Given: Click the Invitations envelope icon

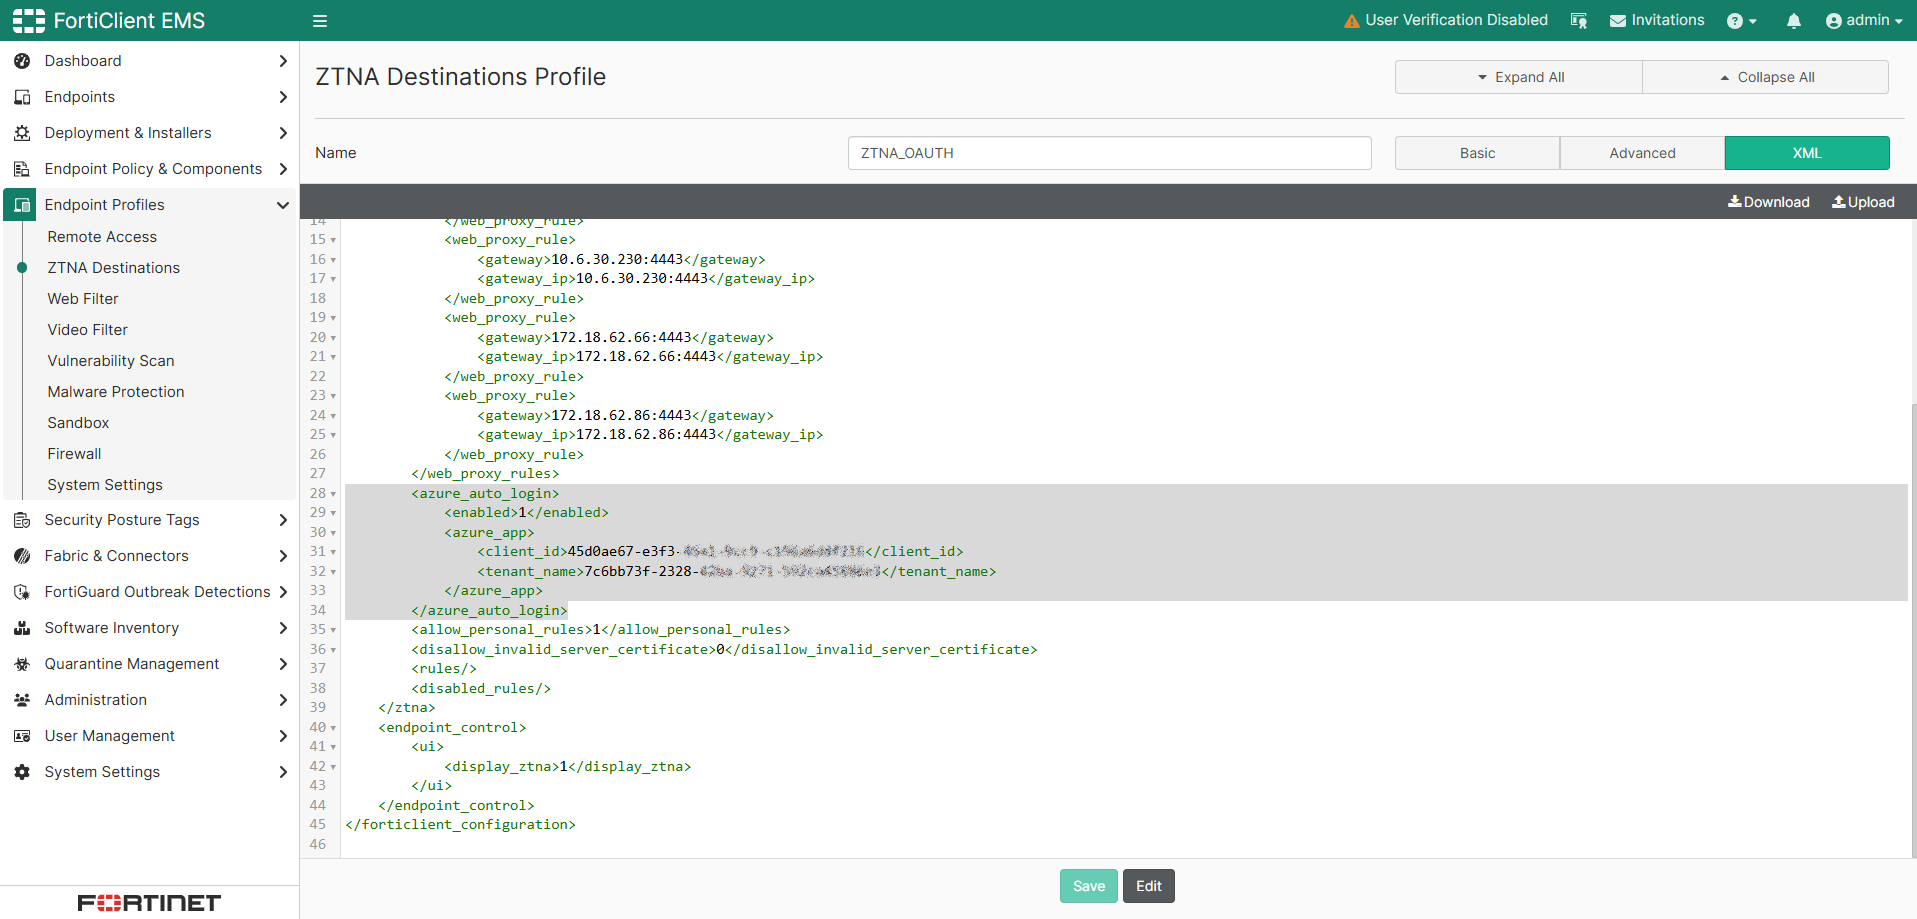Looking at the screenshot, I should [x=1617, y=21].
